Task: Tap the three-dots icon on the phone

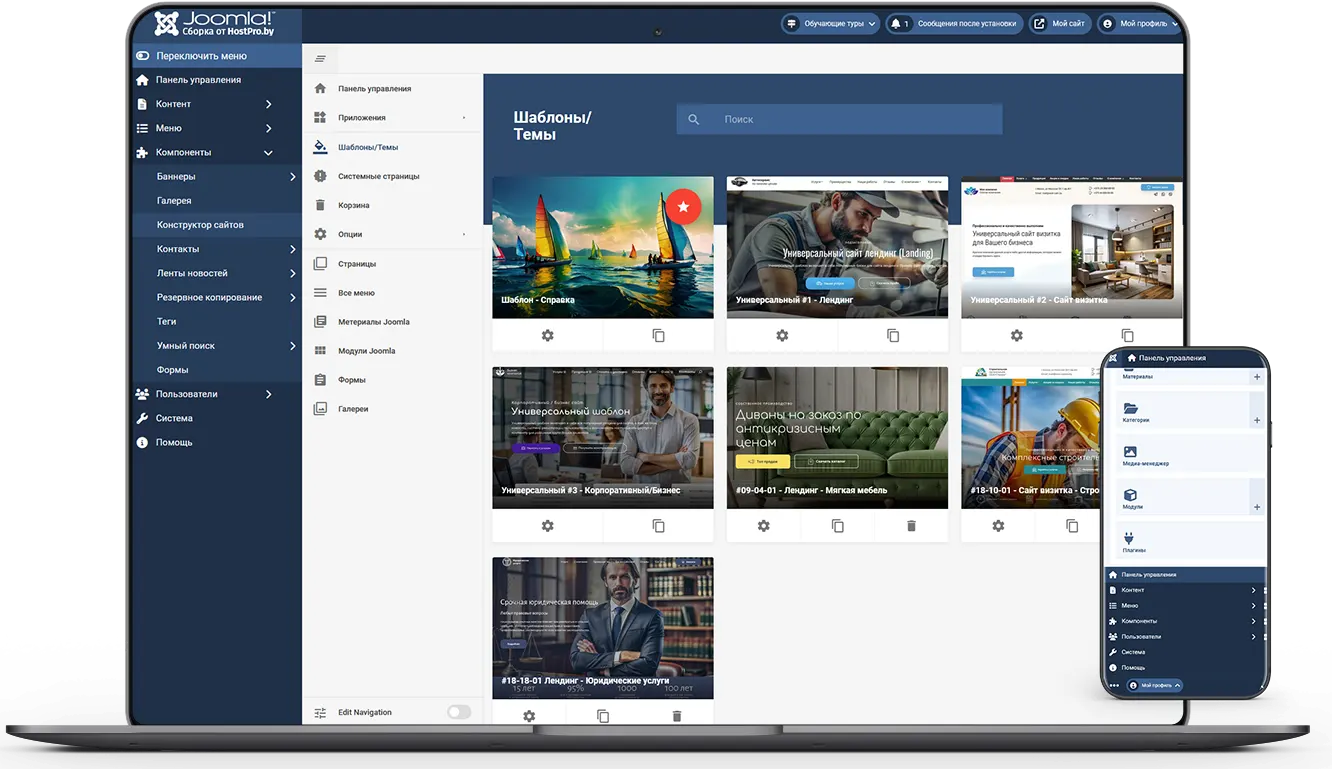Action: tap(1114, 686)
